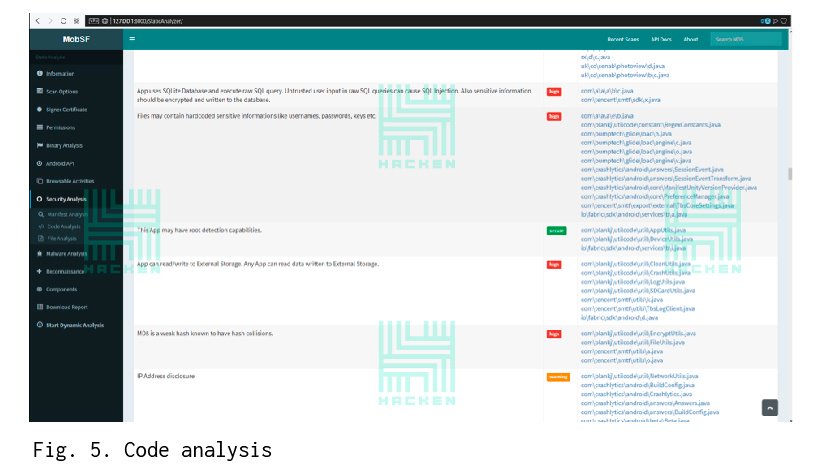Screen dimensions: 815x475
Task: Collapse the Security Analysis sidebar section
Action: pyautogui.click(x=66, y=199)
